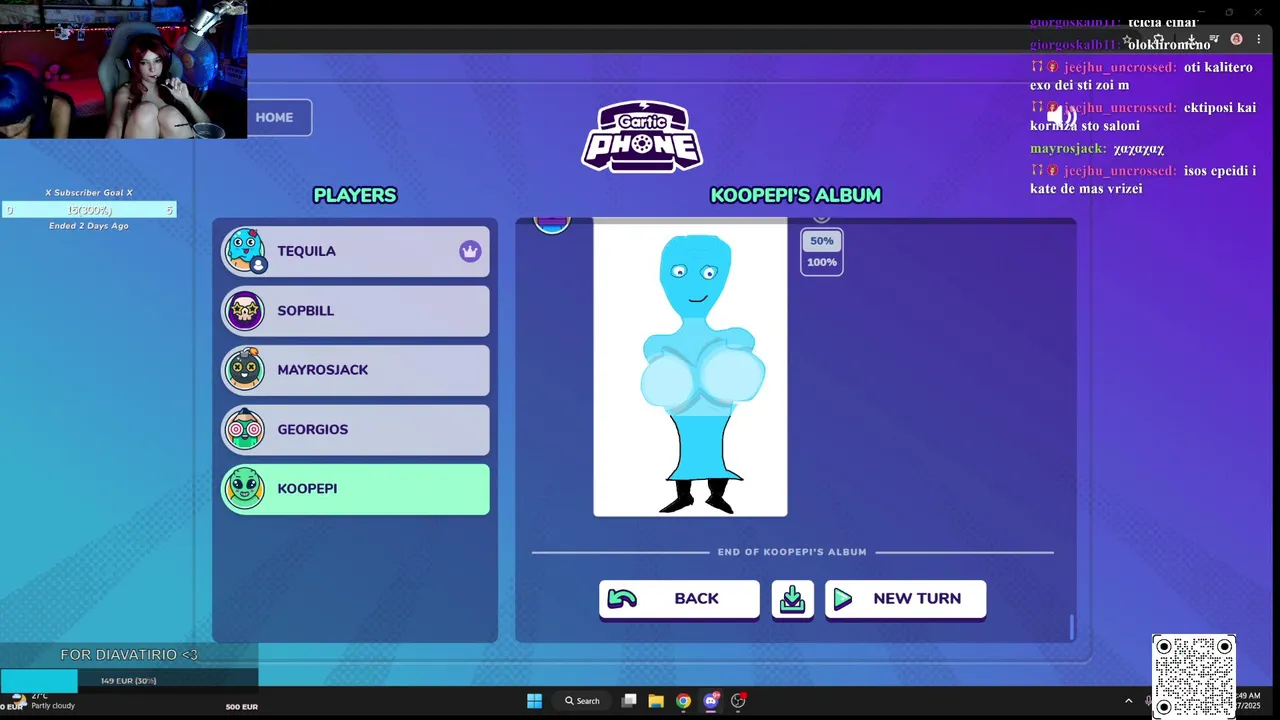Select player TEQUILA in the list
The height and width of the screenshot is (720, 1280).
tap(355, 251)
